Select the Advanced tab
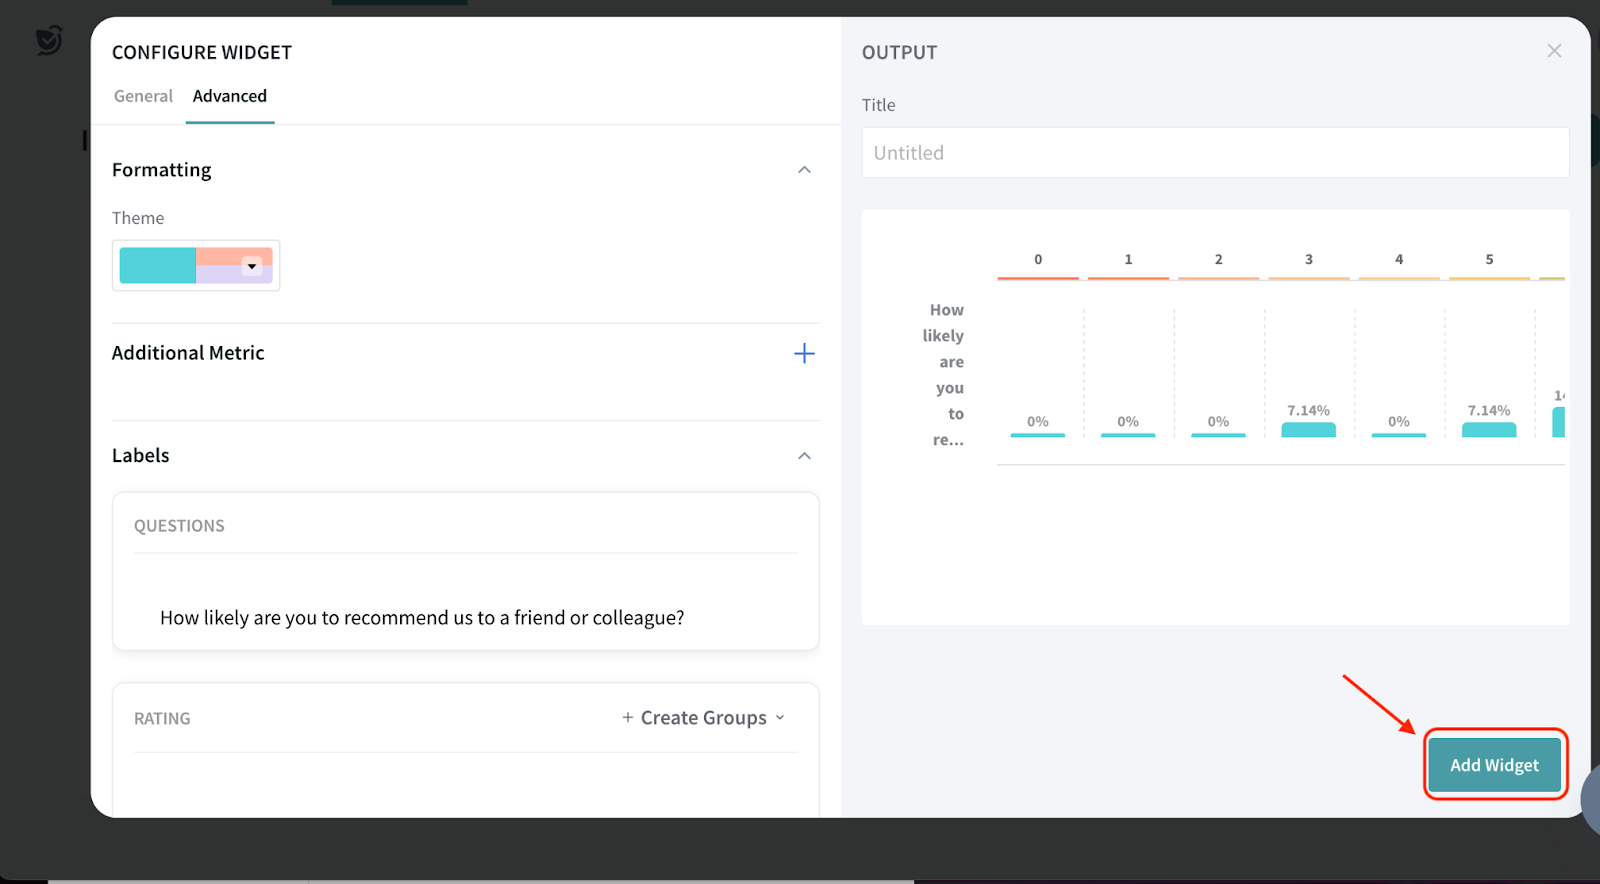The image size is (1600, 884). pos(230,96)
